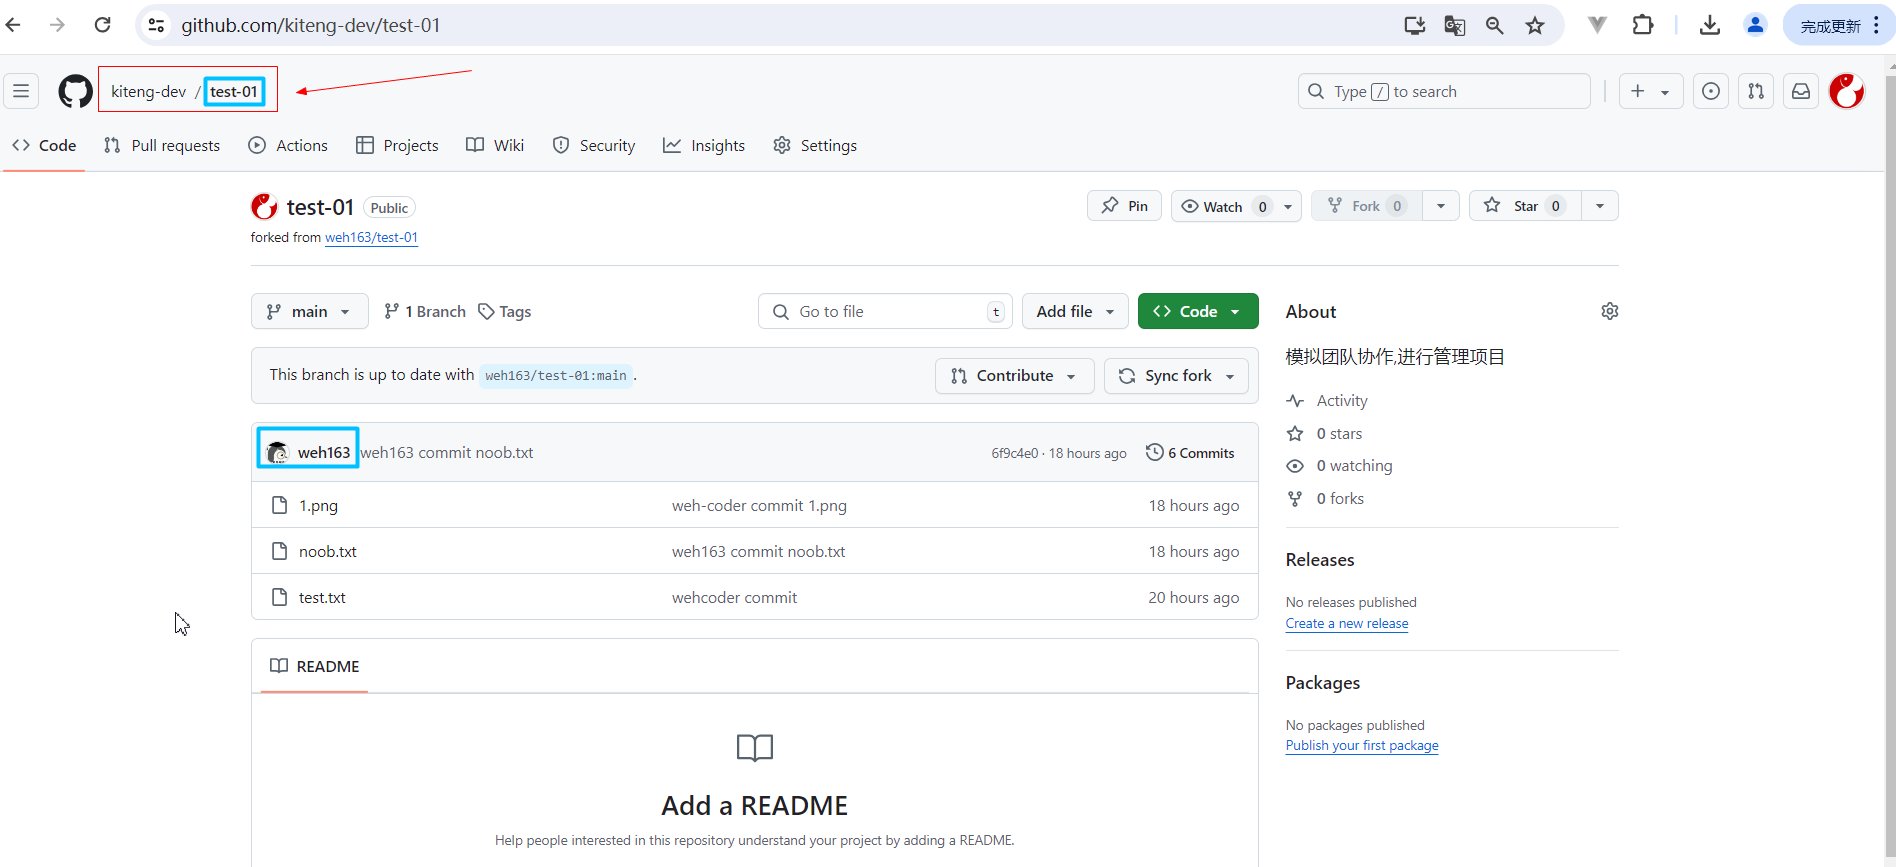Open the weh-coder commit 1.png message
The image size is (1896, 867).
[x=759, y=505]
